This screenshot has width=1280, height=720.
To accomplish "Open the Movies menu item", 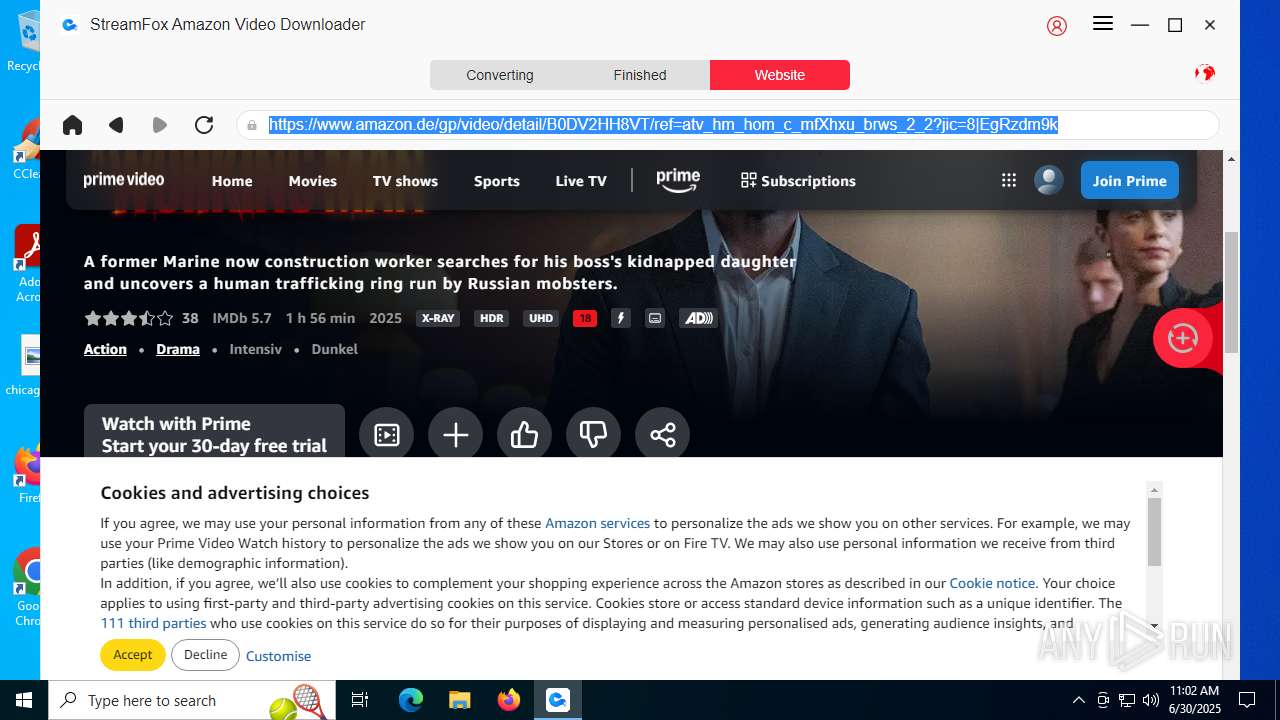I will (x=313, y=181).
